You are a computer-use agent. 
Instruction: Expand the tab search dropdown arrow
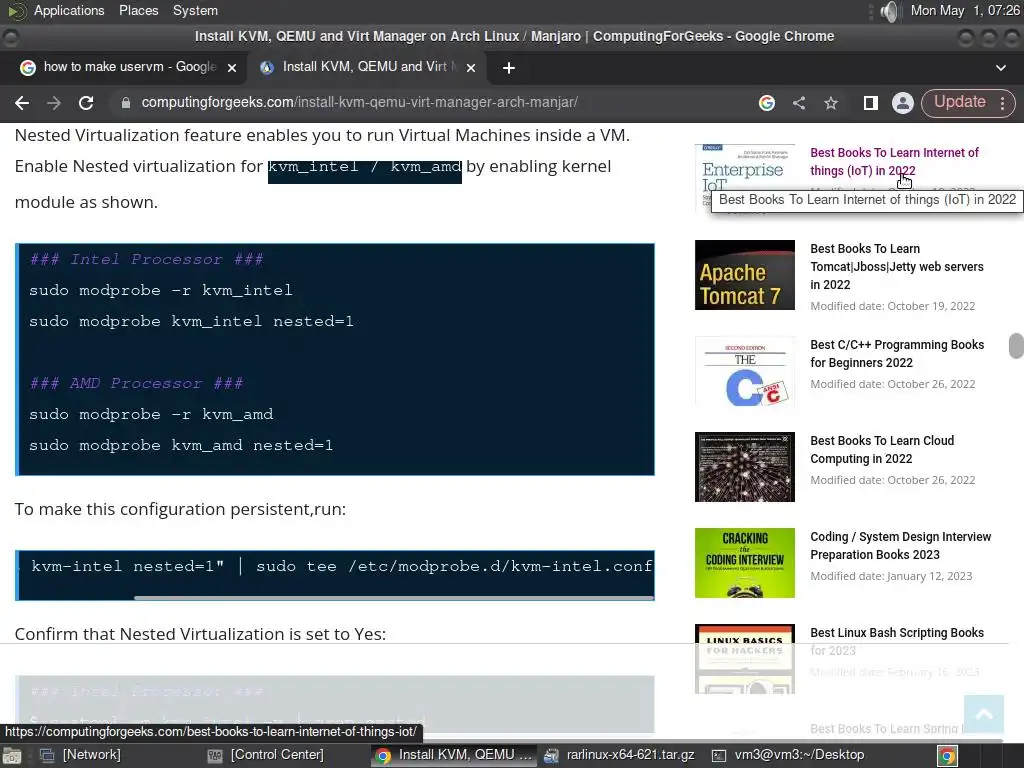[1000, 68]
